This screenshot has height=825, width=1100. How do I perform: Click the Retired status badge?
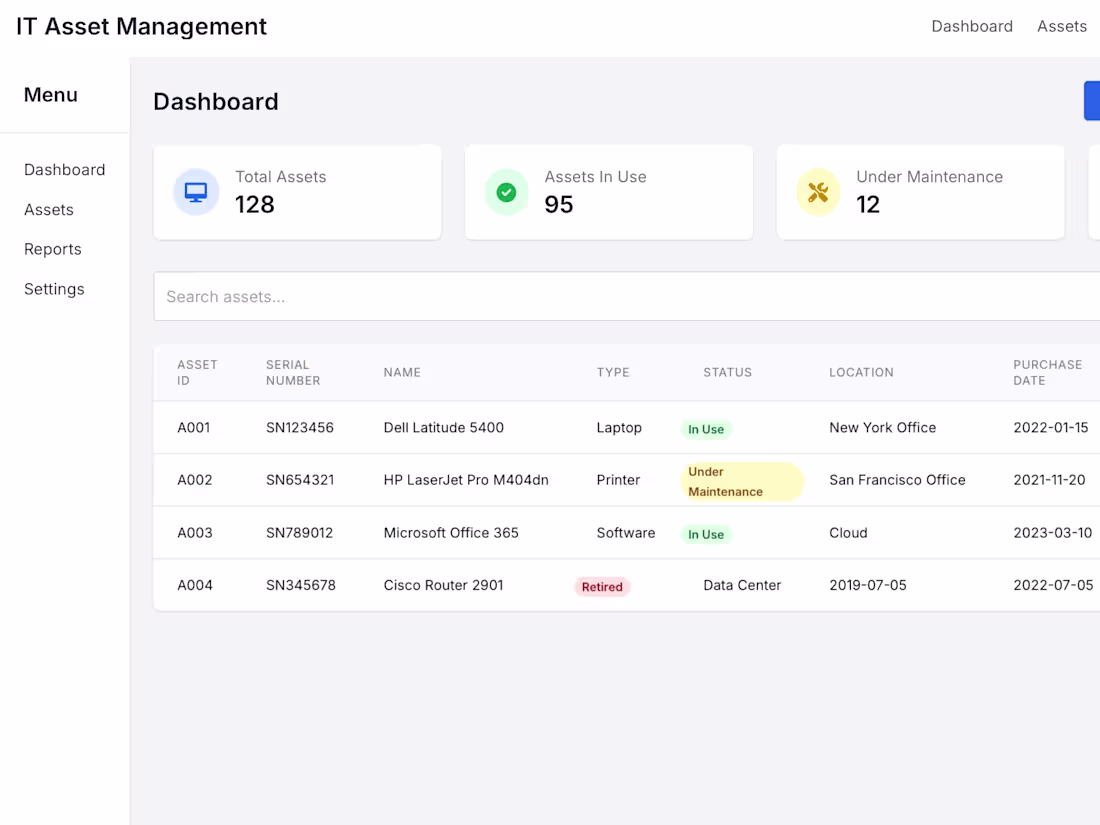602,587
